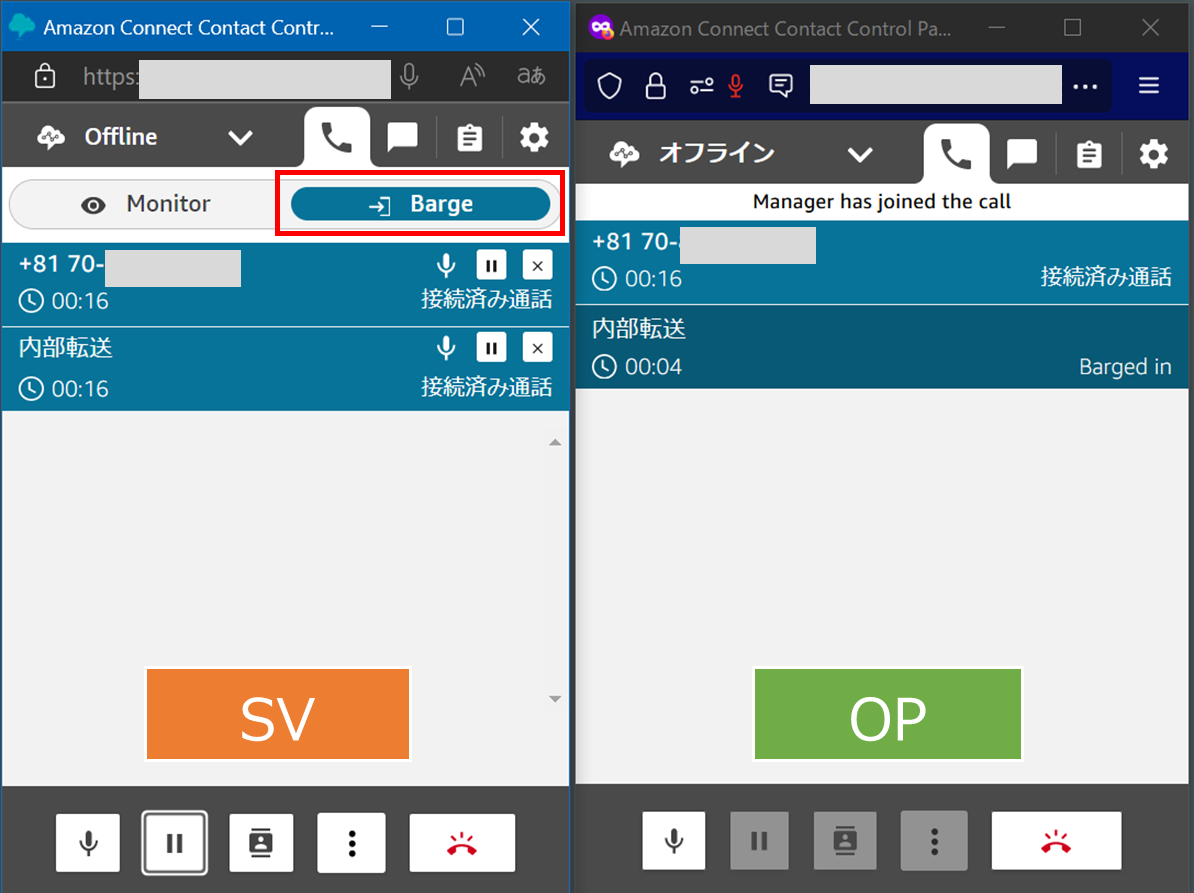Click the OP window address field

pos(936,85)
